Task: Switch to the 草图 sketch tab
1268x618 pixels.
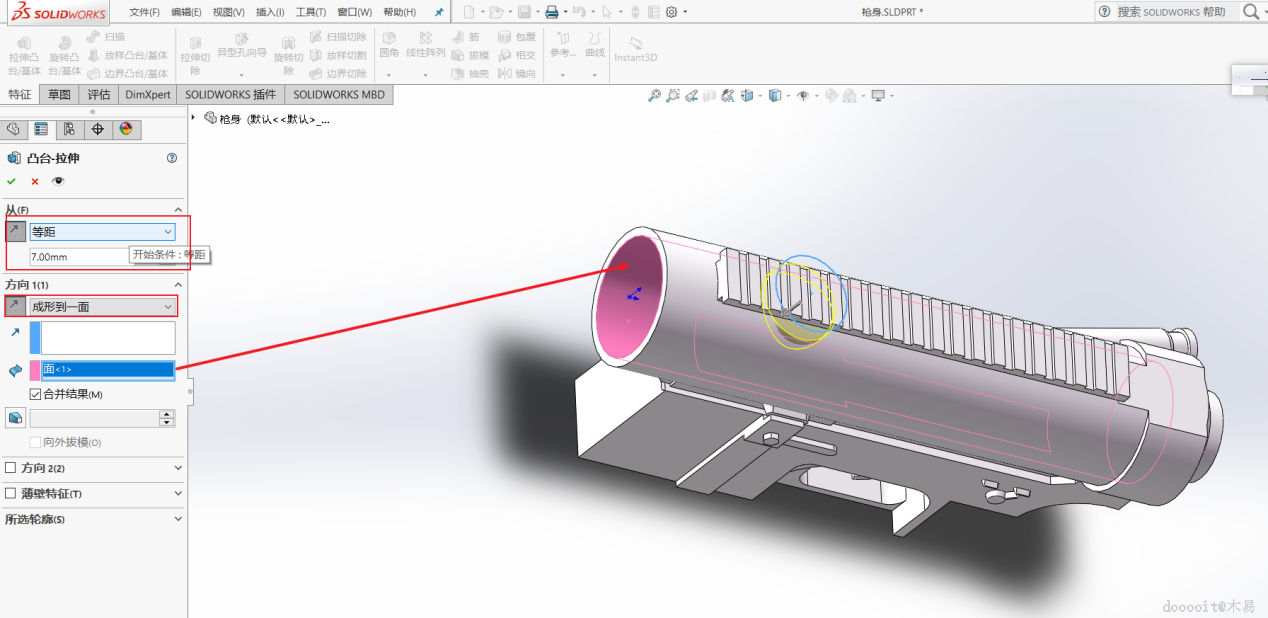Action: pyautogui.click(x=60, y=95)
